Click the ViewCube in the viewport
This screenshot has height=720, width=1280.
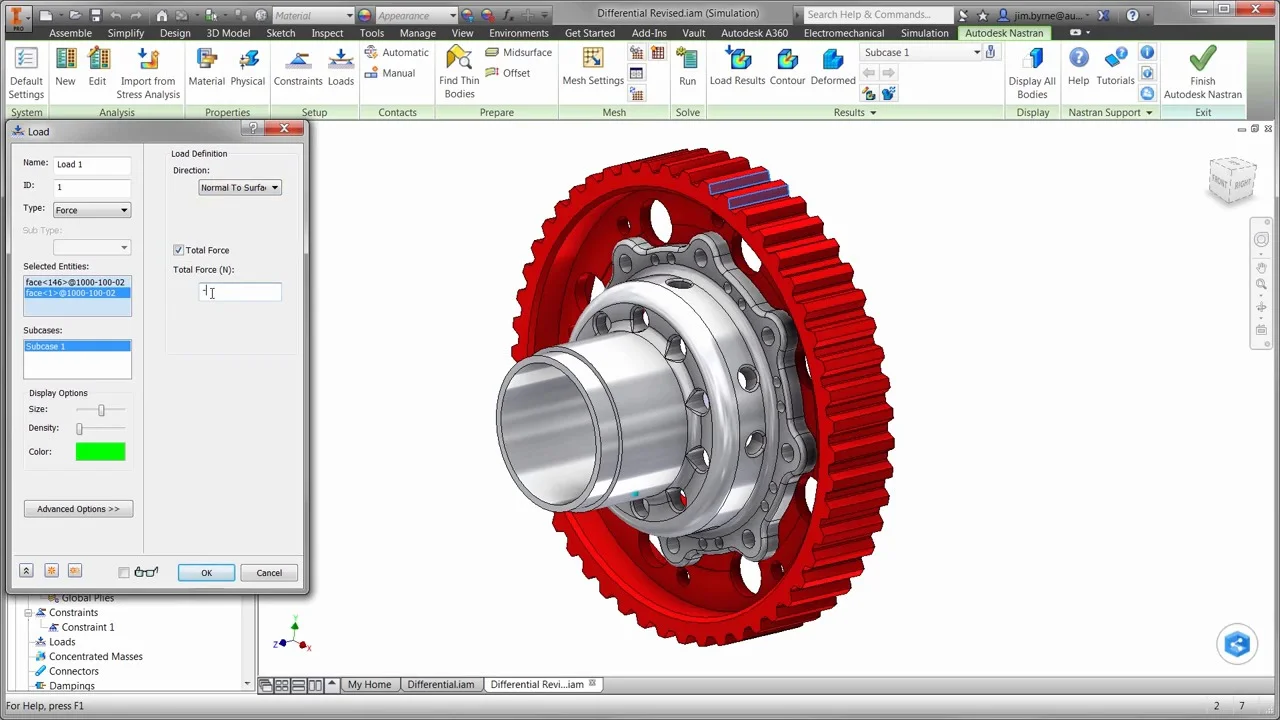pyautogui.click(x=1231, y=180)
